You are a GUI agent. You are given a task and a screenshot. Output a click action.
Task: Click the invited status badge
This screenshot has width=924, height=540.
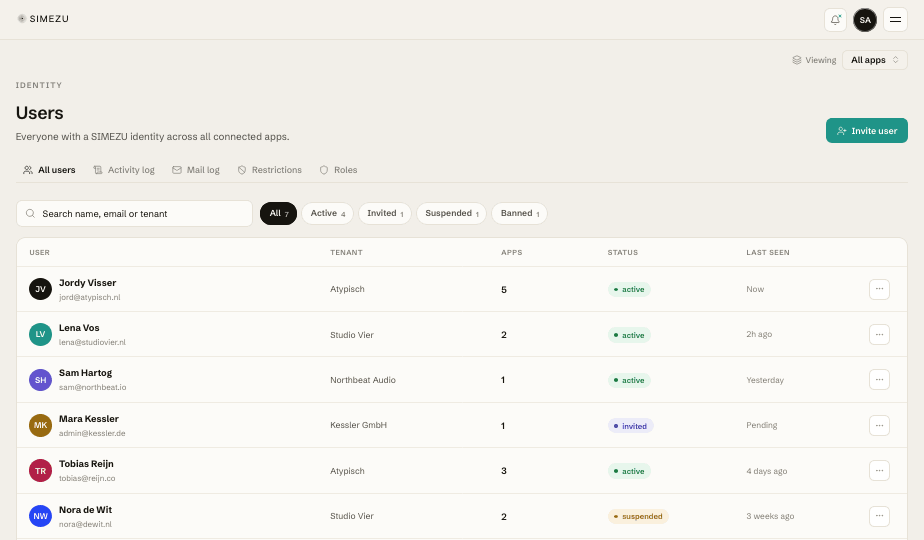631,426
